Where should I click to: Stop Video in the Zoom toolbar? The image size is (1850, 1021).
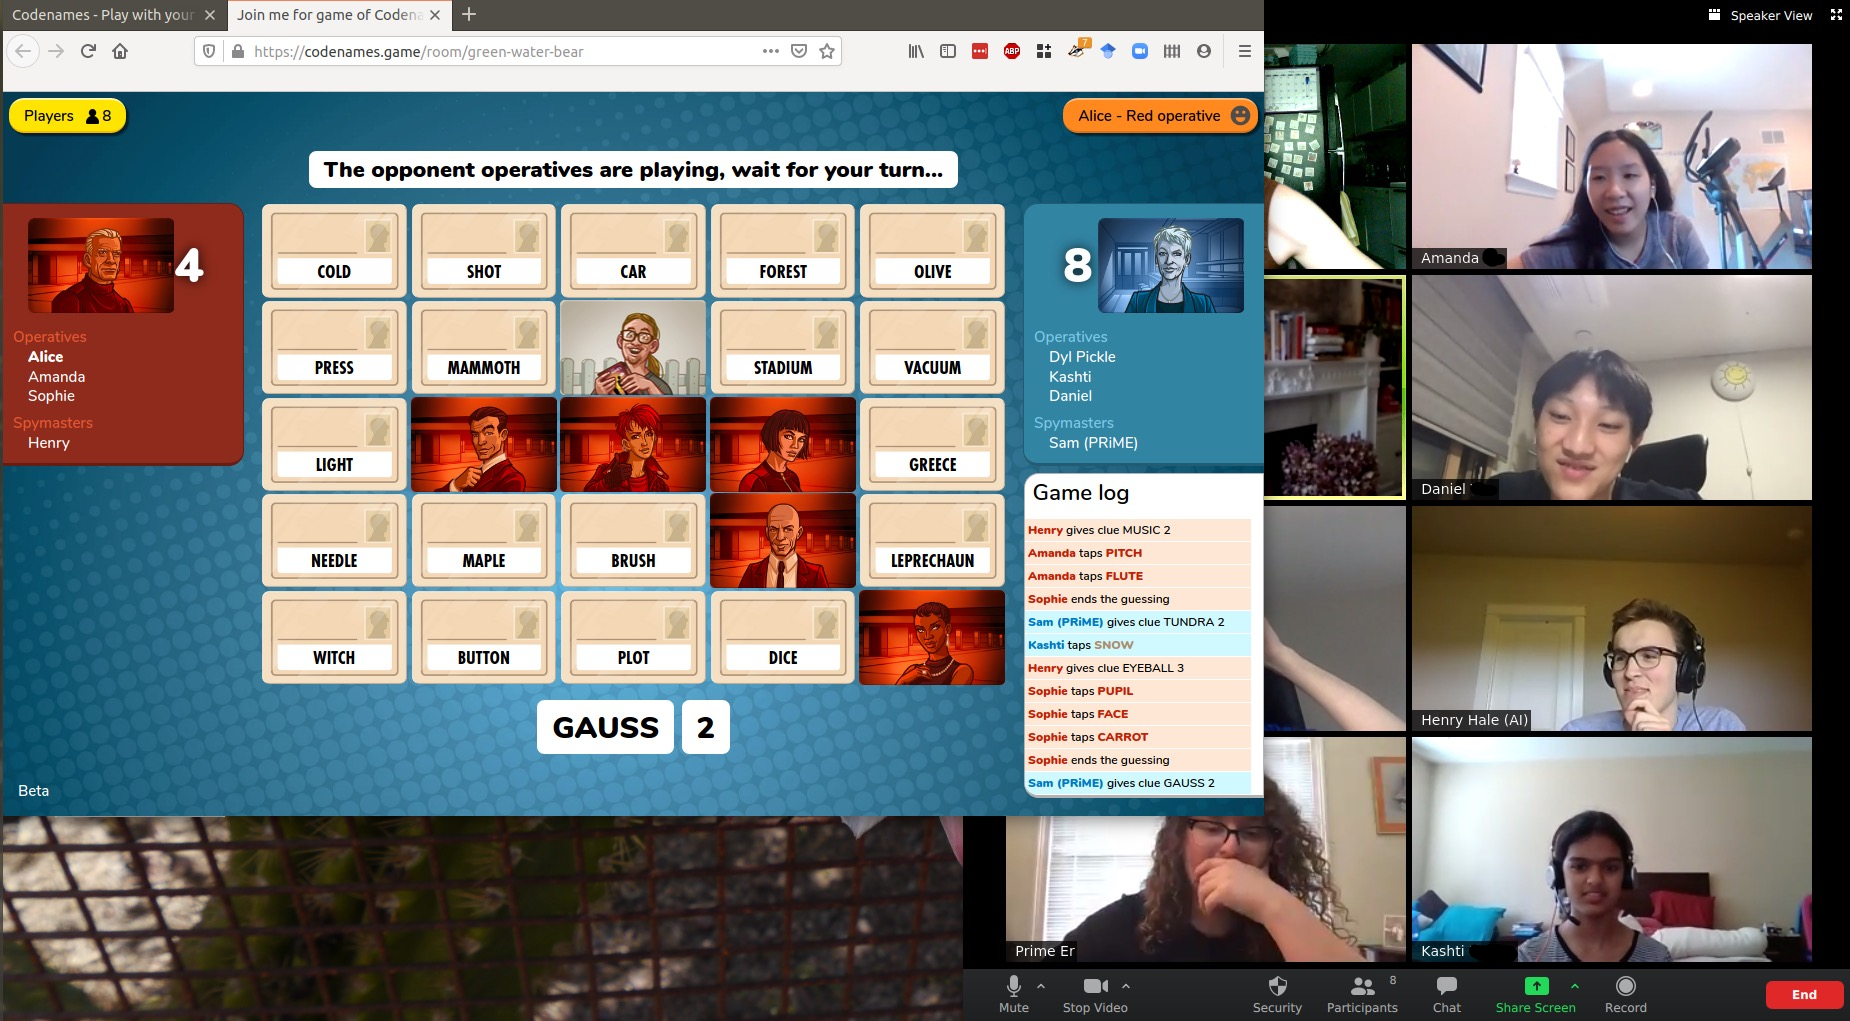1095,994
